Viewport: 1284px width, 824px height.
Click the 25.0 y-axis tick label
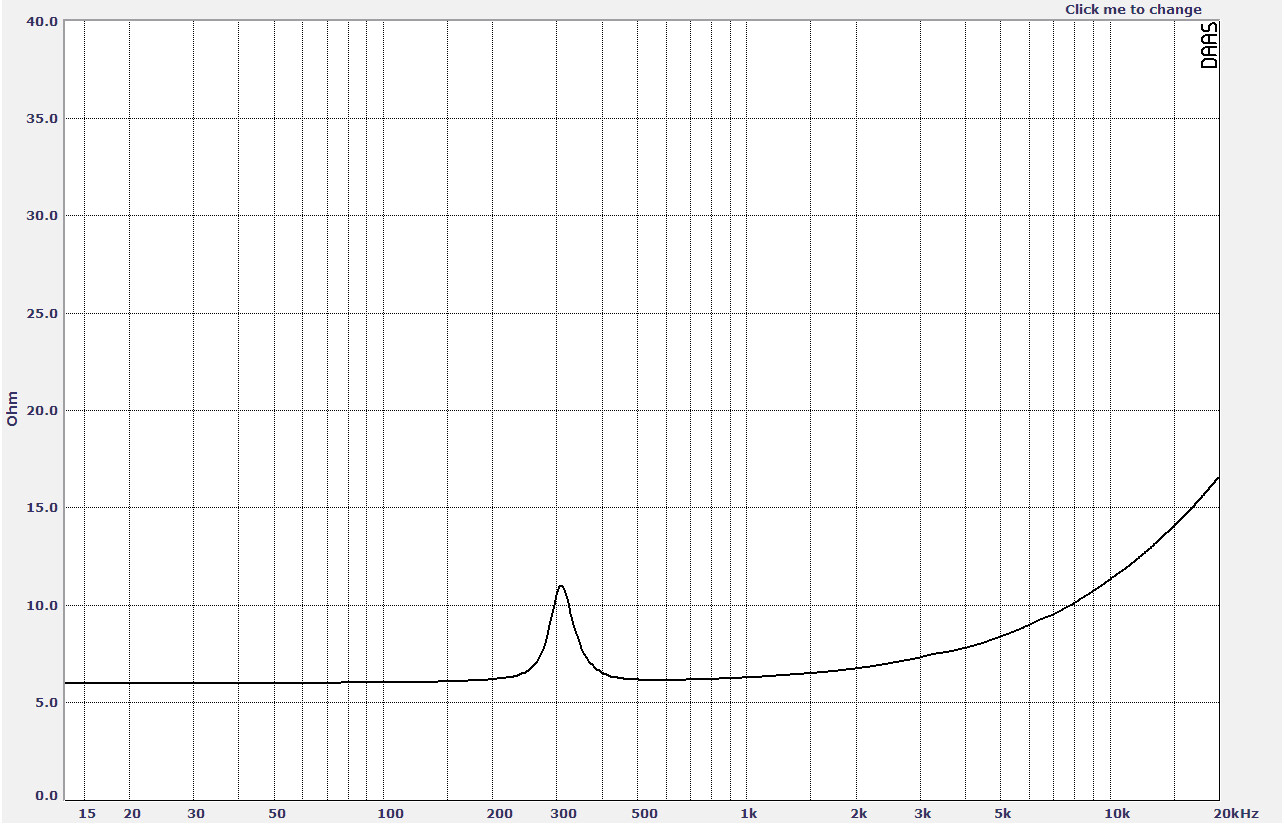click(41, 314)
